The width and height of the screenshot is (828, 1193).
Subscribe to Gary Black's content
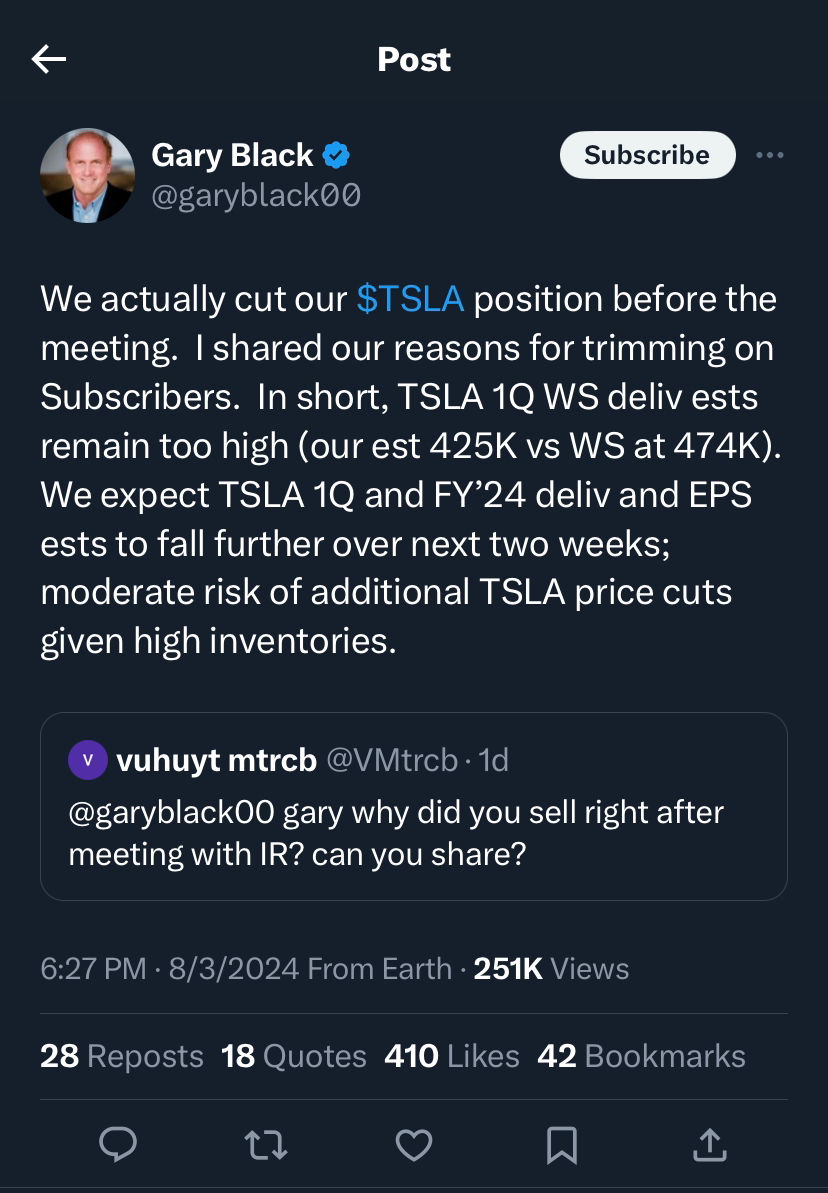point(647,155)
